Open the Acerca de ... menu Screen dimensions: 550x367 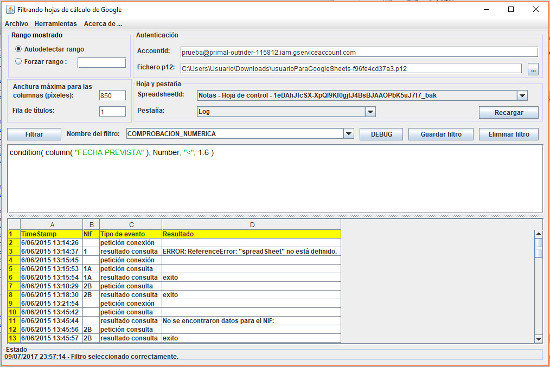(103, 24)
